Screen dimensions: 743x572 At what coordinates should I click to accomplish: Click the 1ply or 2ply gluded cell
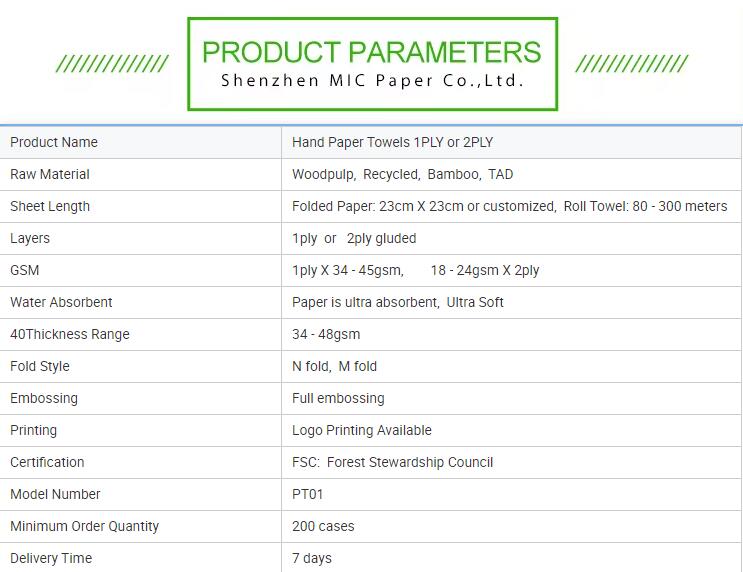tap(511, 238)
